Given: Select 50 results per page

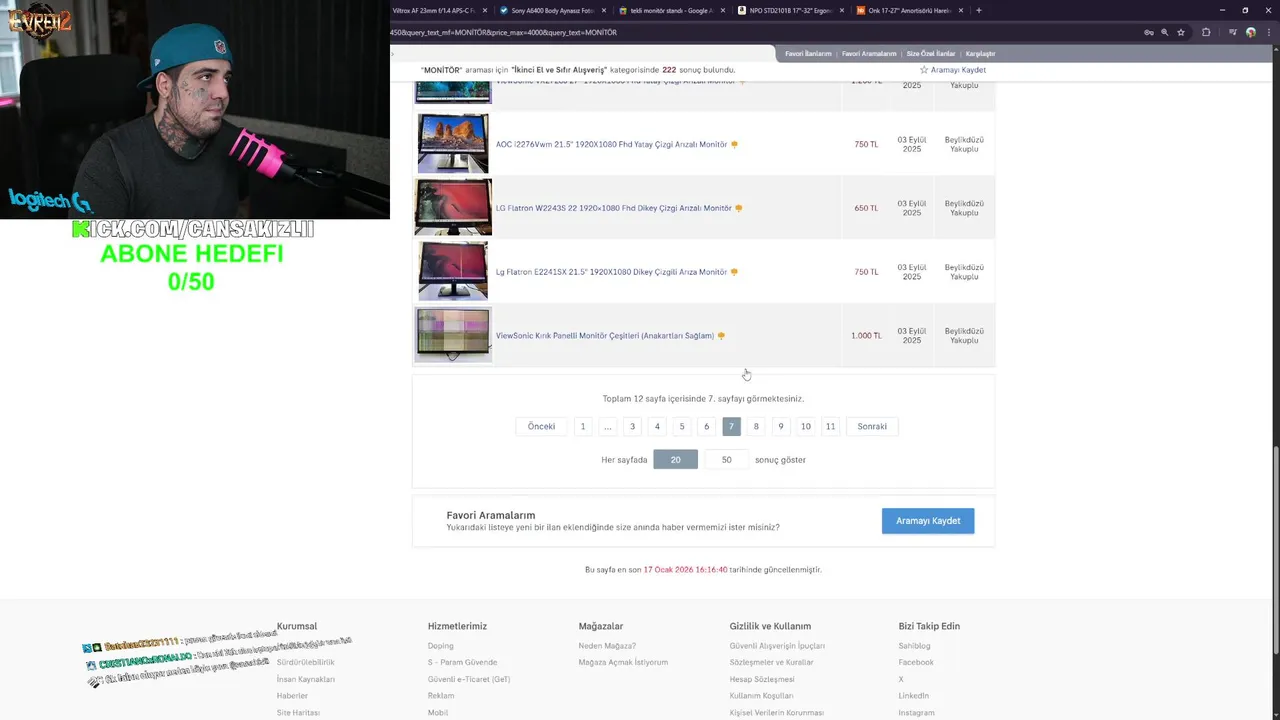Looking at the screenshot, I should (x=726, y=459).
